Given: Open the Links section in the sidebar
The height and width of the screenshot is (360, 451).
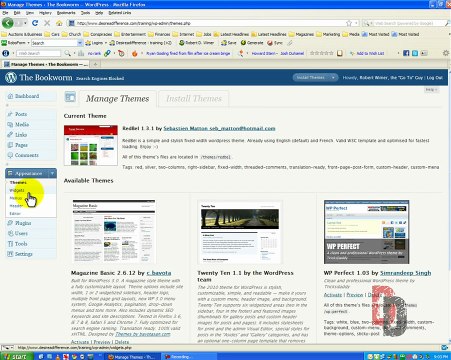Looking at the screenshot, I should [x=31, y=135].
